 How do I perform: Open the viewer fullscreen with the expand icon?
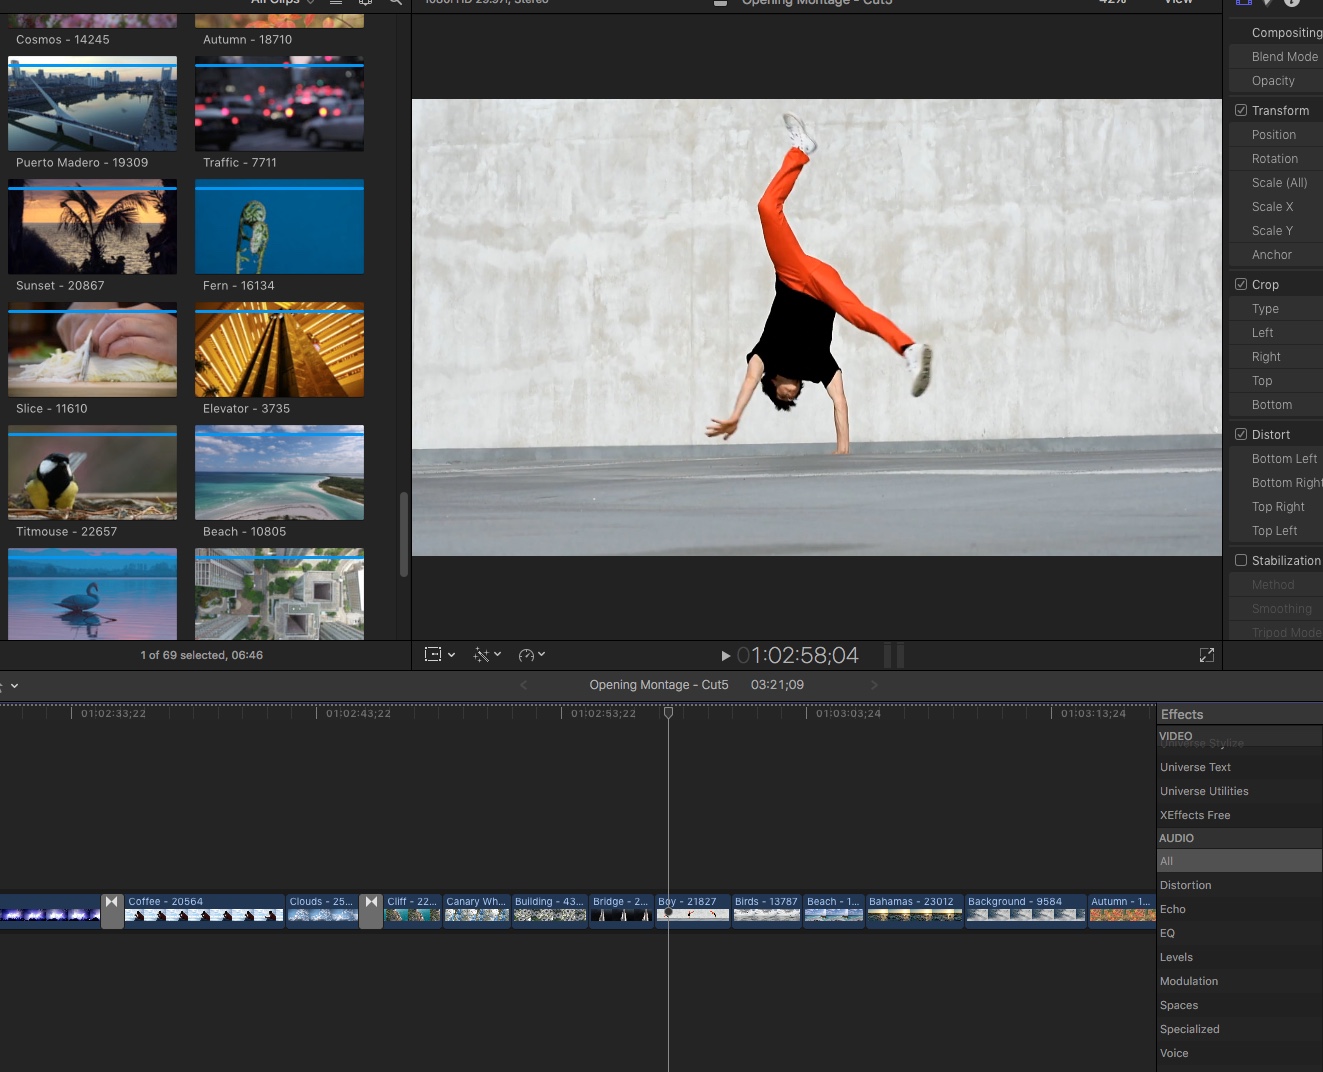click(1207, 655)
